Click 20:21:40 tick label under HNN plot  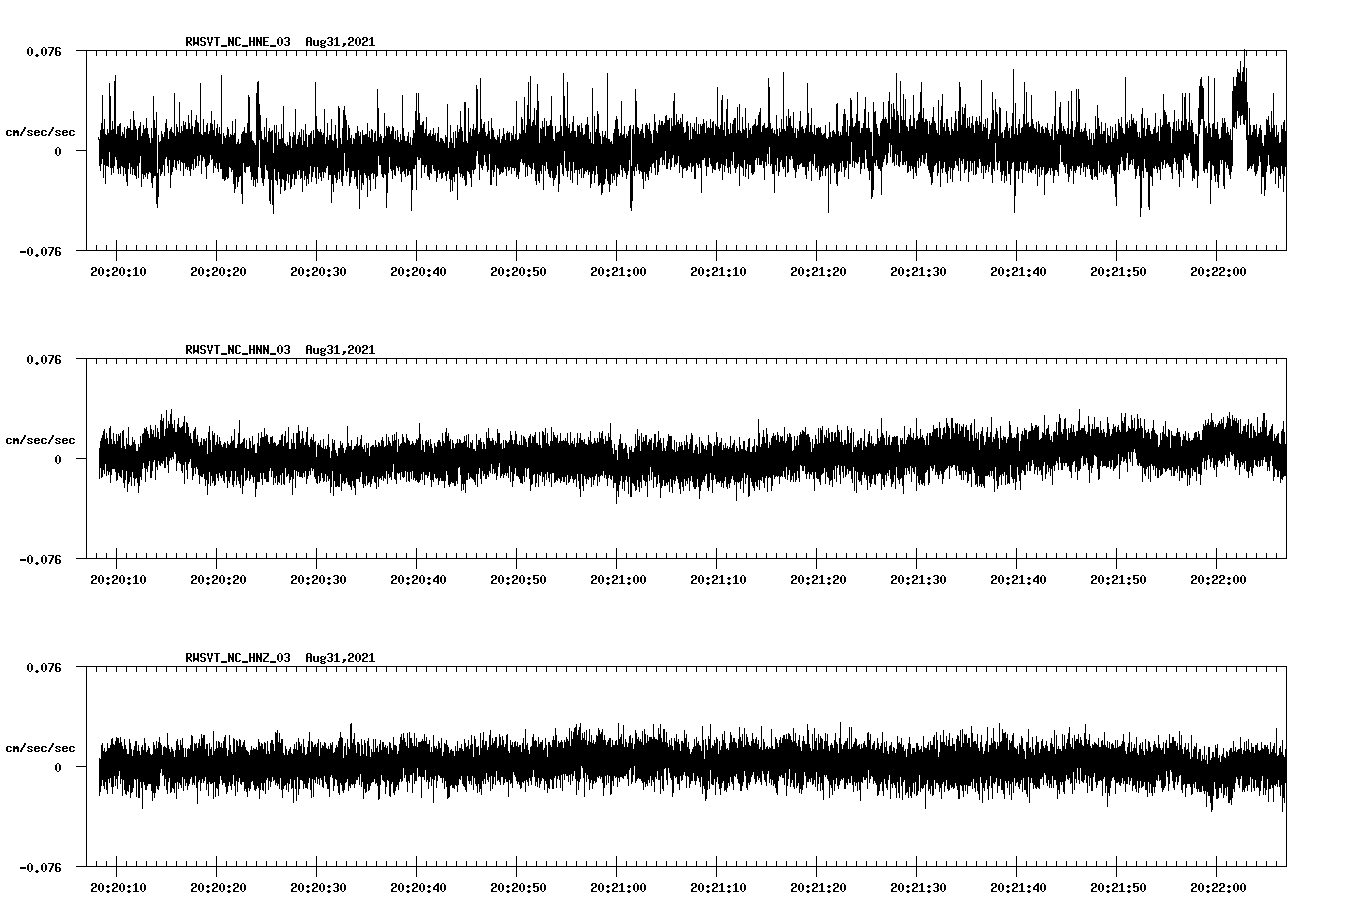[1017, 579]
